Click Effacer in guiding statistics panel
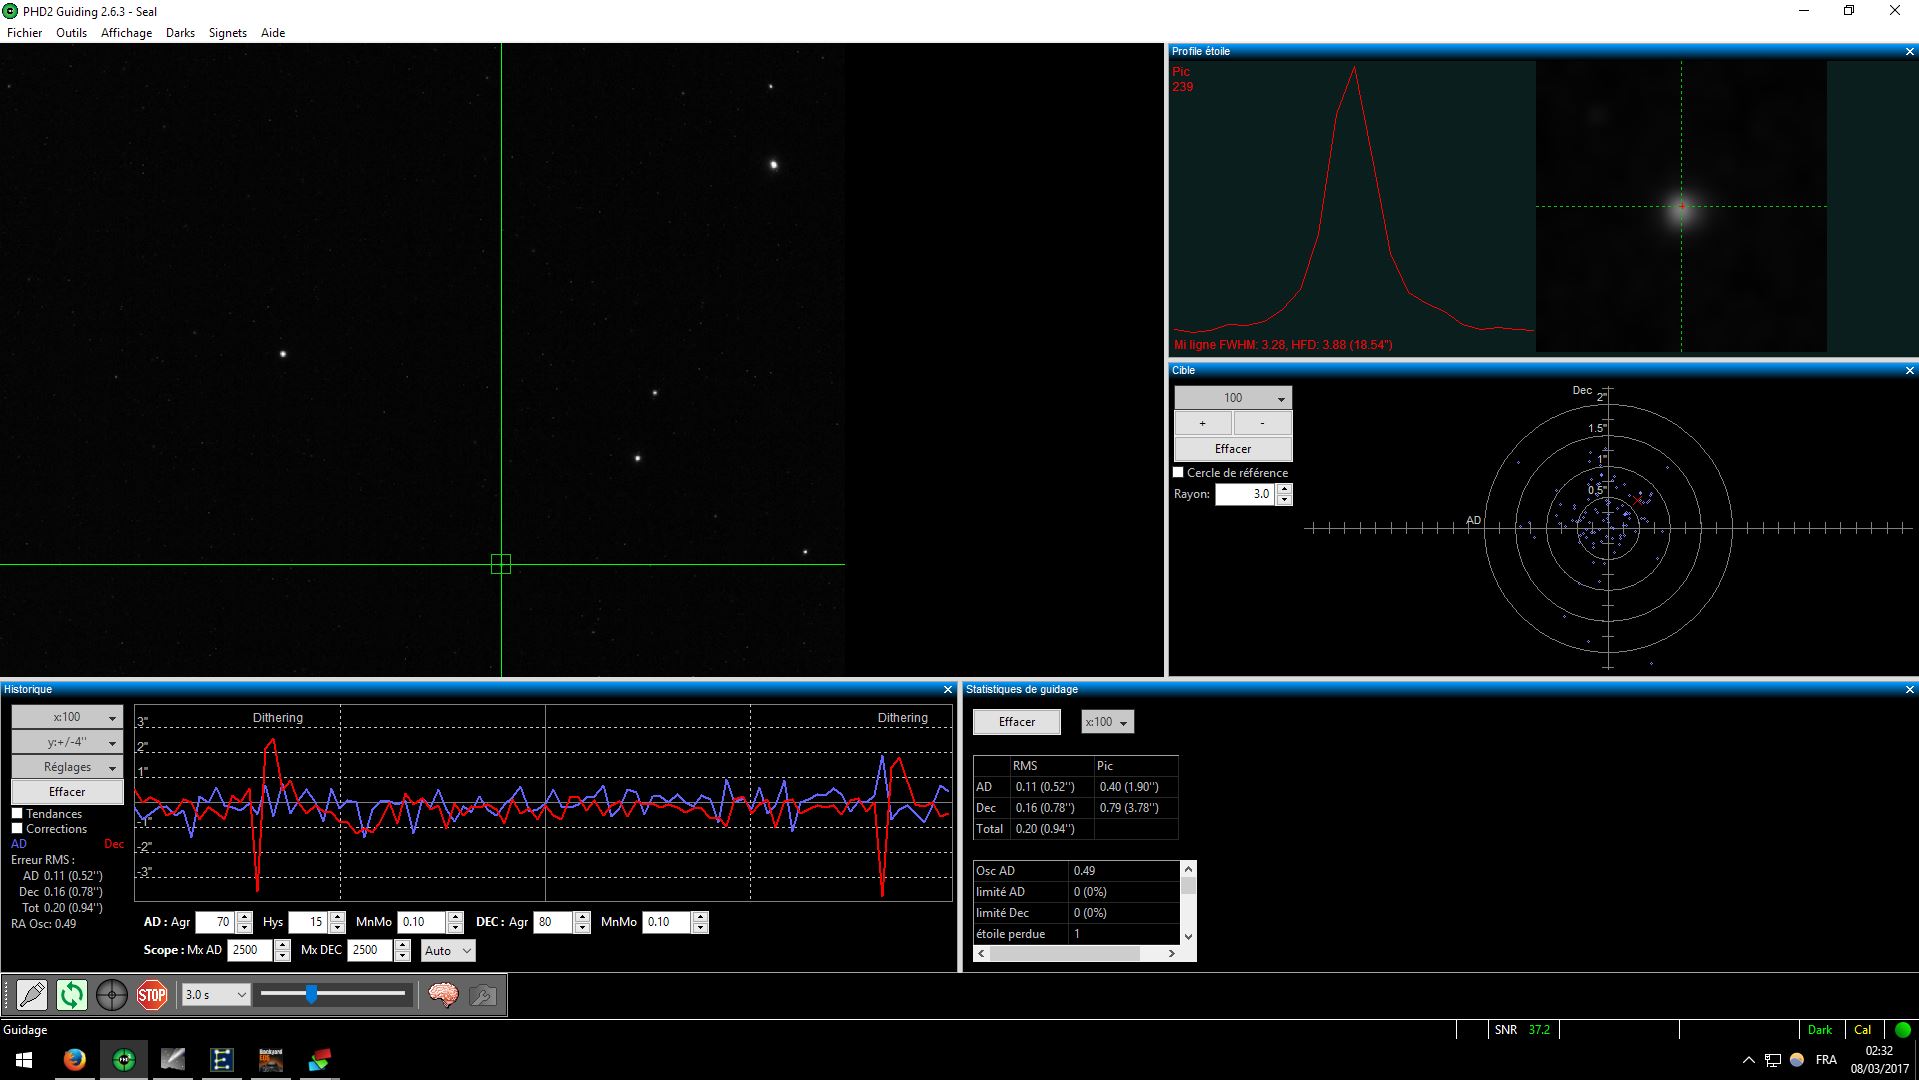The image size is (1919, 1080). [1016, 722]
